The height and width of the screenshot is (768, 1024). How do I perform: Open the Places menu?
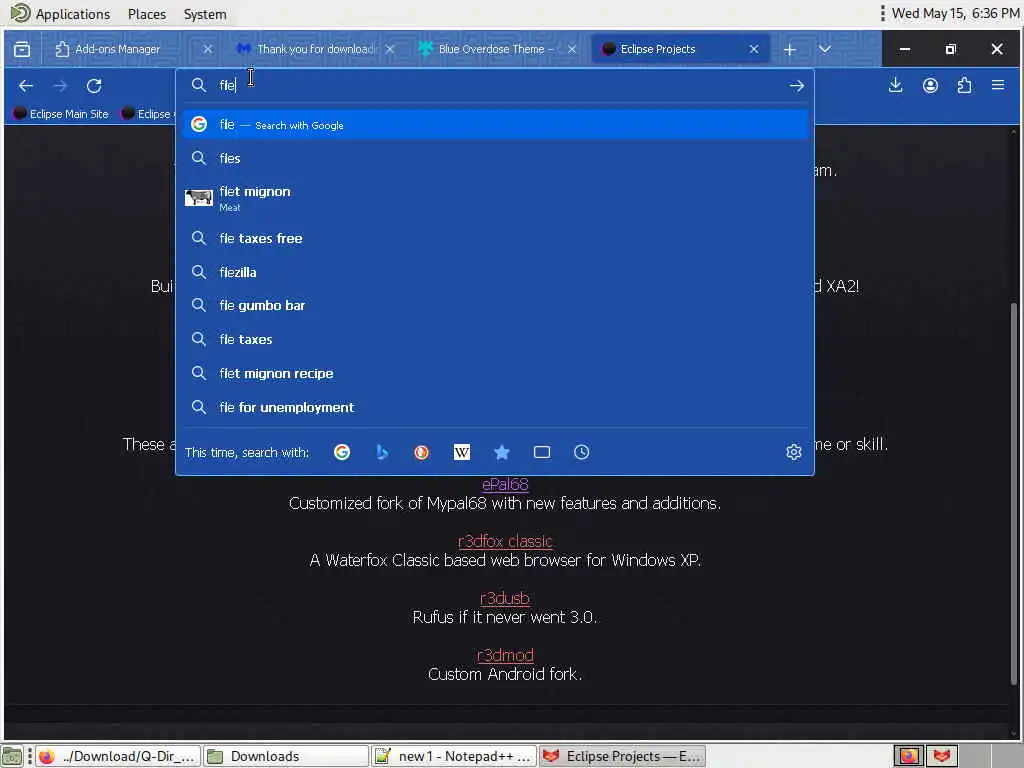point(147,14)
